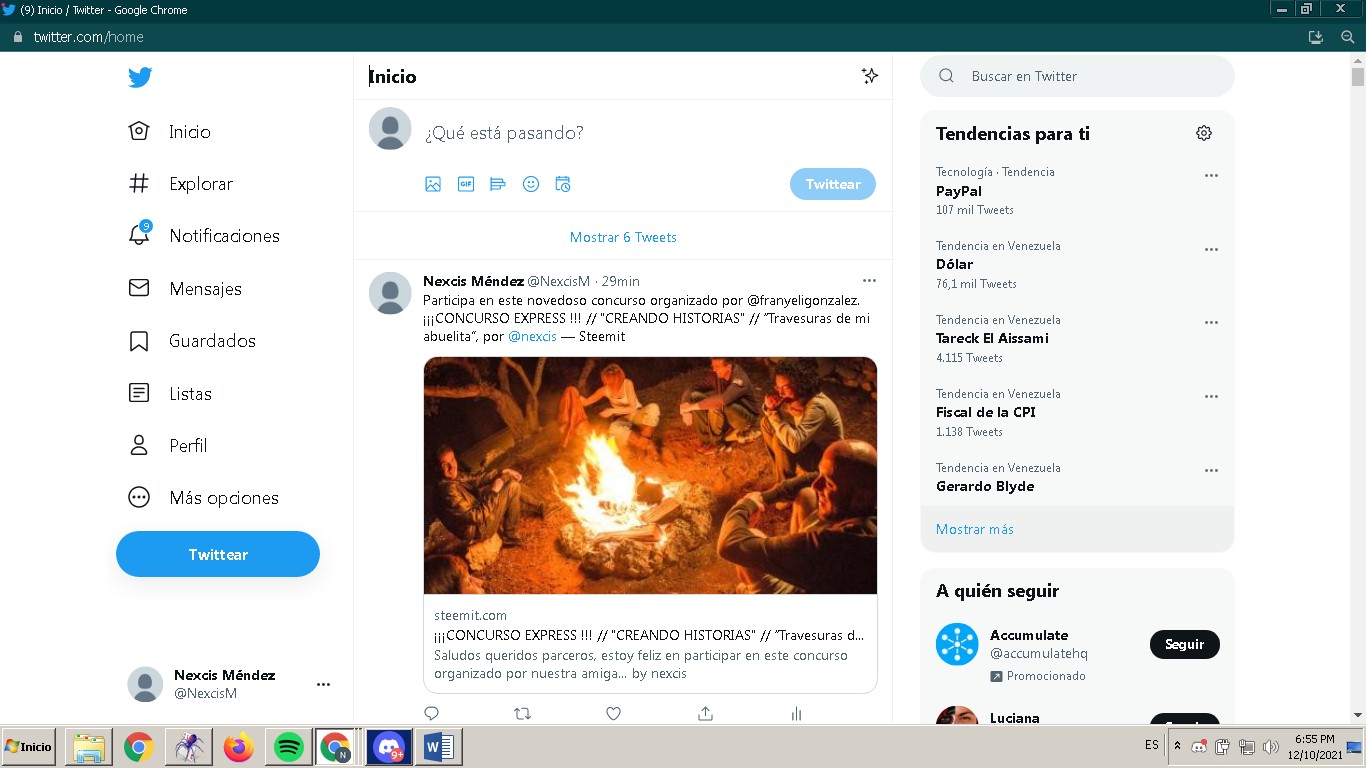Viewport: 1366px width, 768px height.
Task: Open Guardados bookmarks in the sidebar
Action: click(x=192, y=341)
